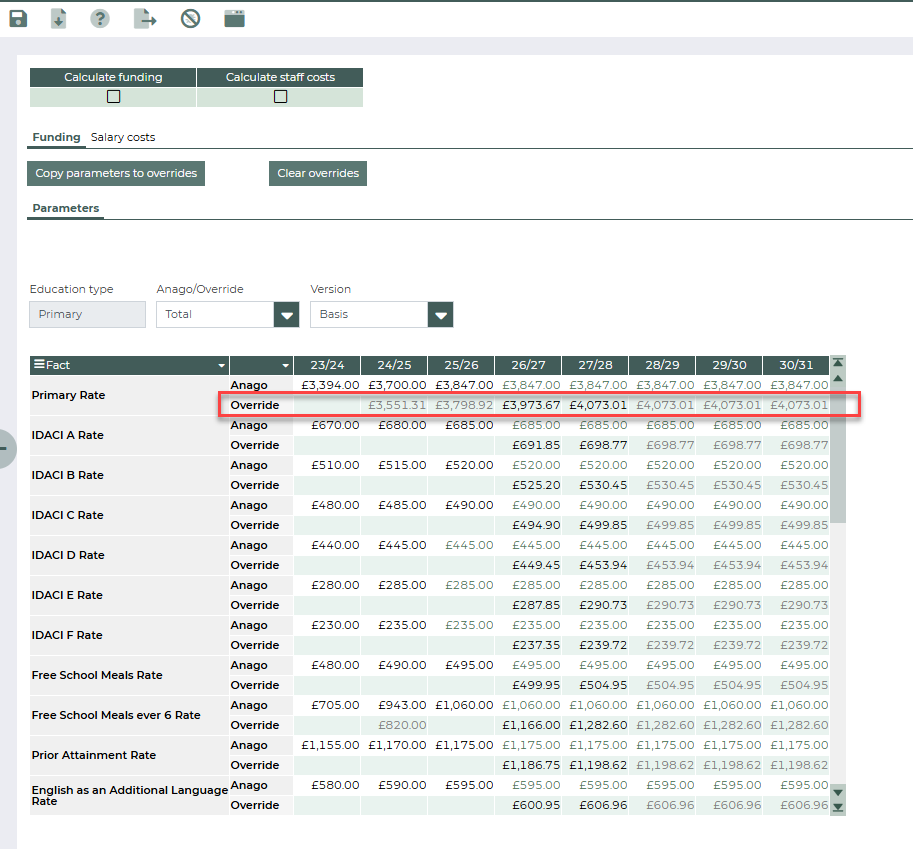This screenshot has width=913, height=849.
Task: Click the hamburger menu icon beside Fact
Action: coord(39,365)
